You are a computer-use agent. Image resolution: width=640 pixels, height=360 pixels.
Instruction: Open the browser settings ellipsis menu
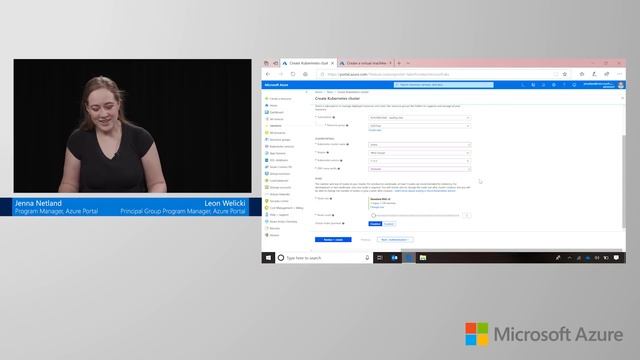point(619,74)
